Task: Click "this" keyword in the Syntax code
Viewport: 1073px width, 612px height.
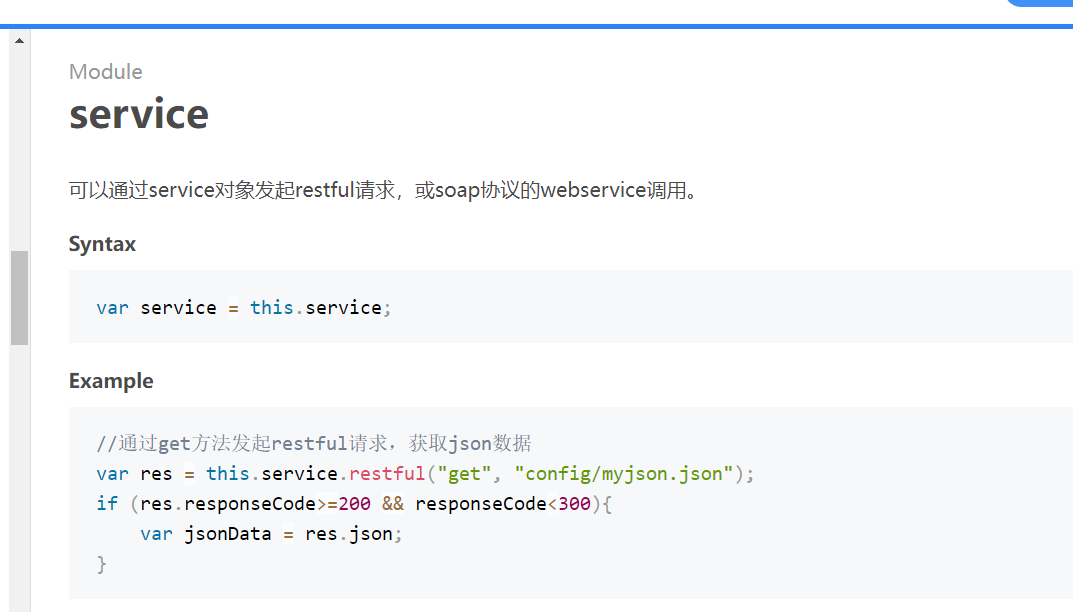Action: click(271, 307)
